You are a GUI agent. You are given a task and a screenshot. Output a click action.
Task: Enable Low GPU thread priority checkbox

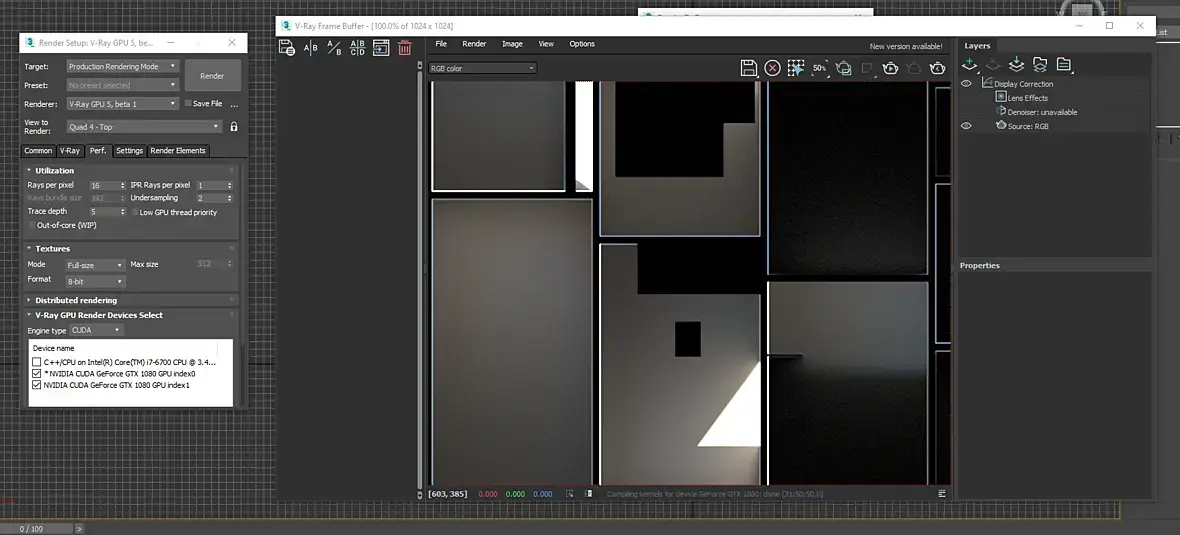pyautogui.click(x=135, y=212)
